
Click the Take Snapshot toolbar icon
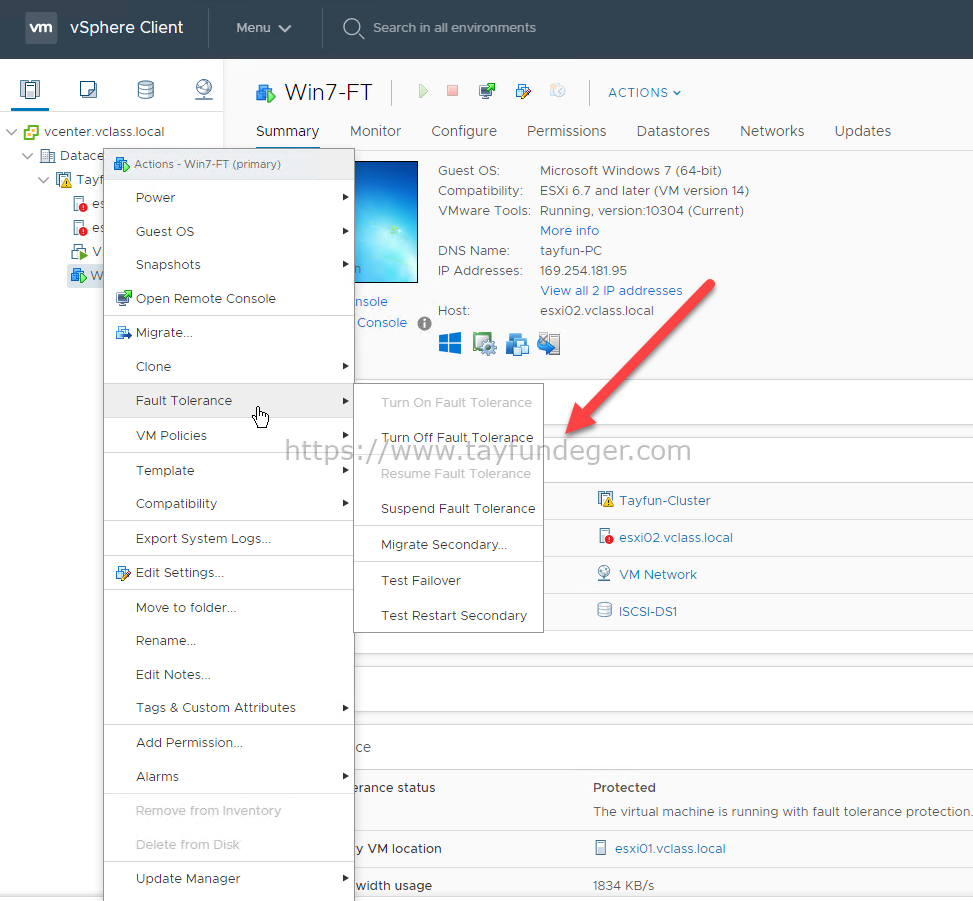pyautogui.click(x=557, y=91)
